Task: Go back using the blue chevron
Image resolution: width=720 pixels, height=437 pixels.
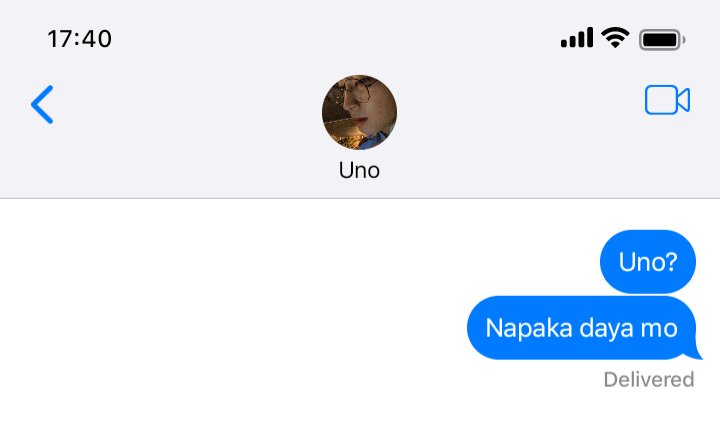Action: point(42,104)
